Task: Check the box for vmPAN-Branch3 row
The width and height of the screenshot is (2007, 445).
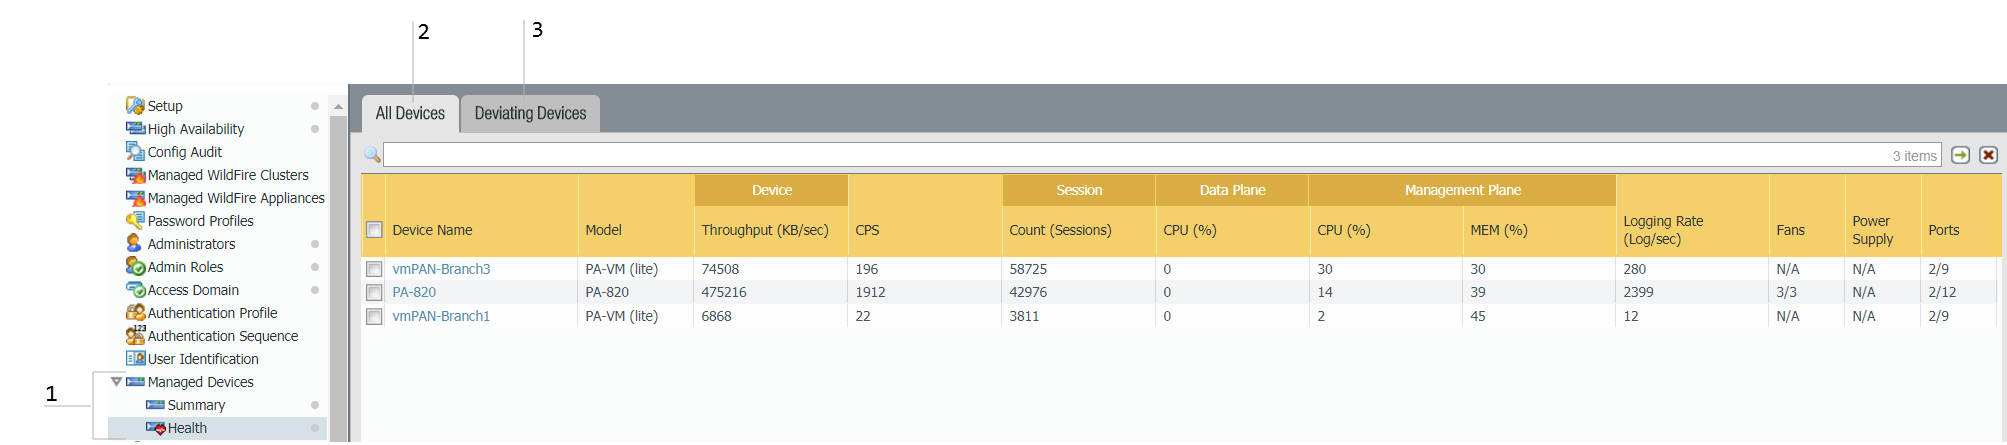Action: [x=374, y=269]
